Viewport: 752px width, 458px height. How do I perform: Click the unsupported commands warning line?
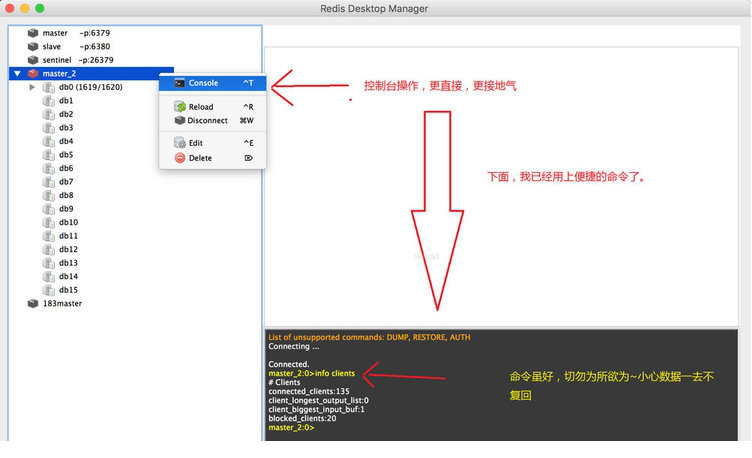[x=369, y=338]
